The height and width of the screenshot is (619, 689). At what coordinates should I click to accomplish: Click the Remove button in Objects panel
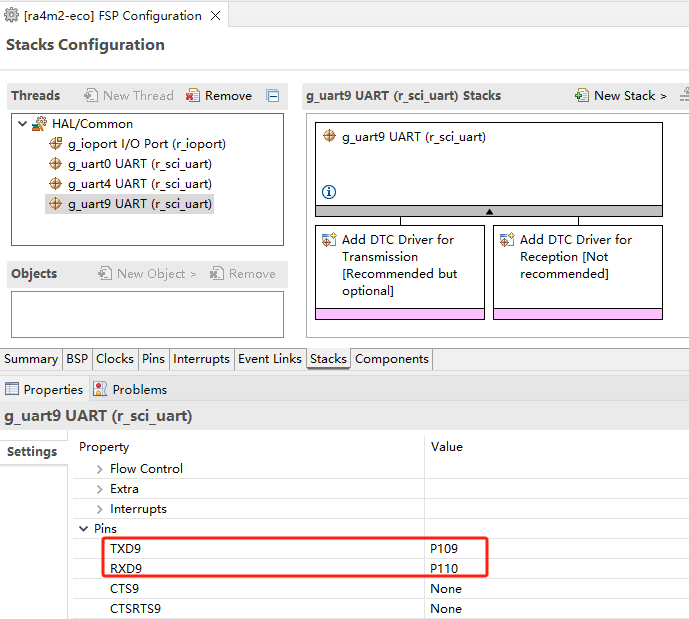pyautogui.click(x=243, y=274)
